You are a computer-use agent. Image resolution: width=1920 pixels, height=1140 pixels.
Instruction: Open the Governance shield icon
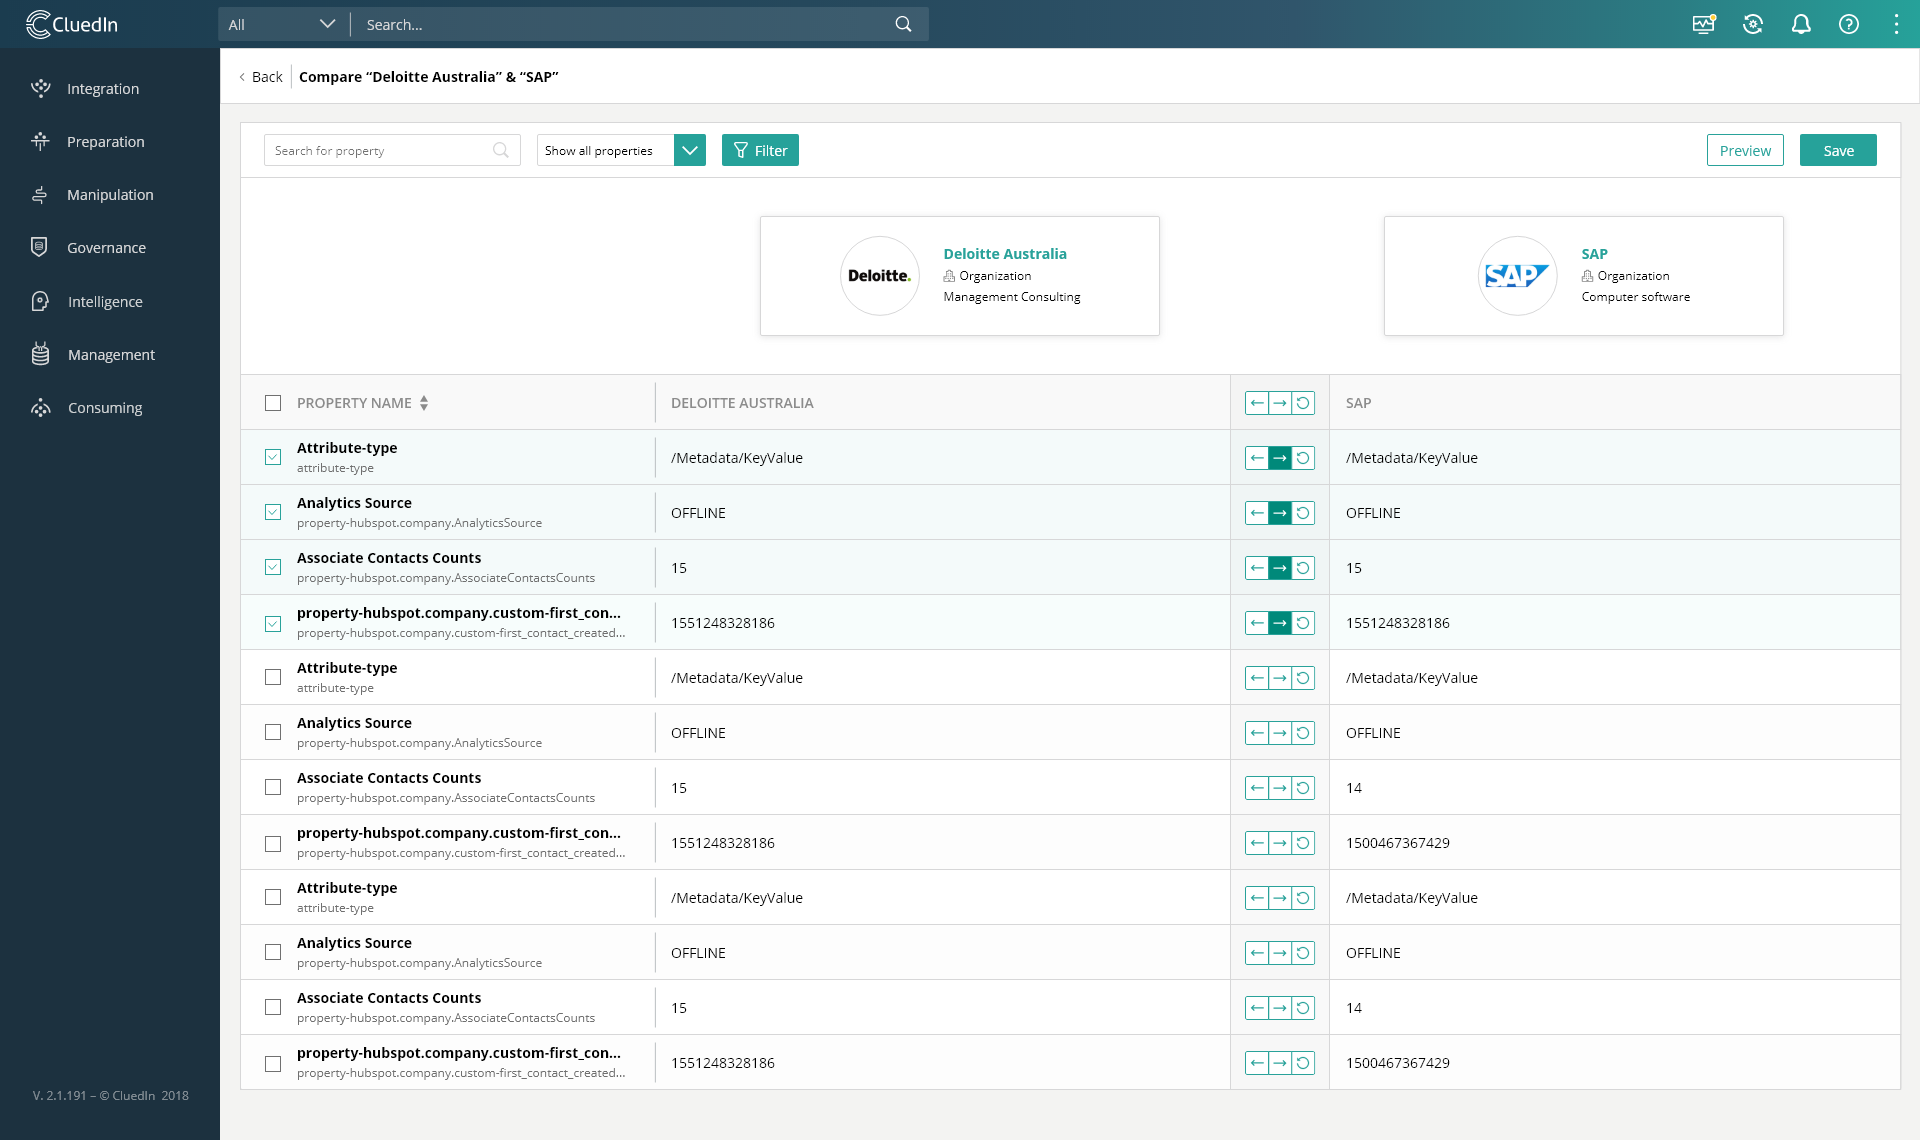39,247
